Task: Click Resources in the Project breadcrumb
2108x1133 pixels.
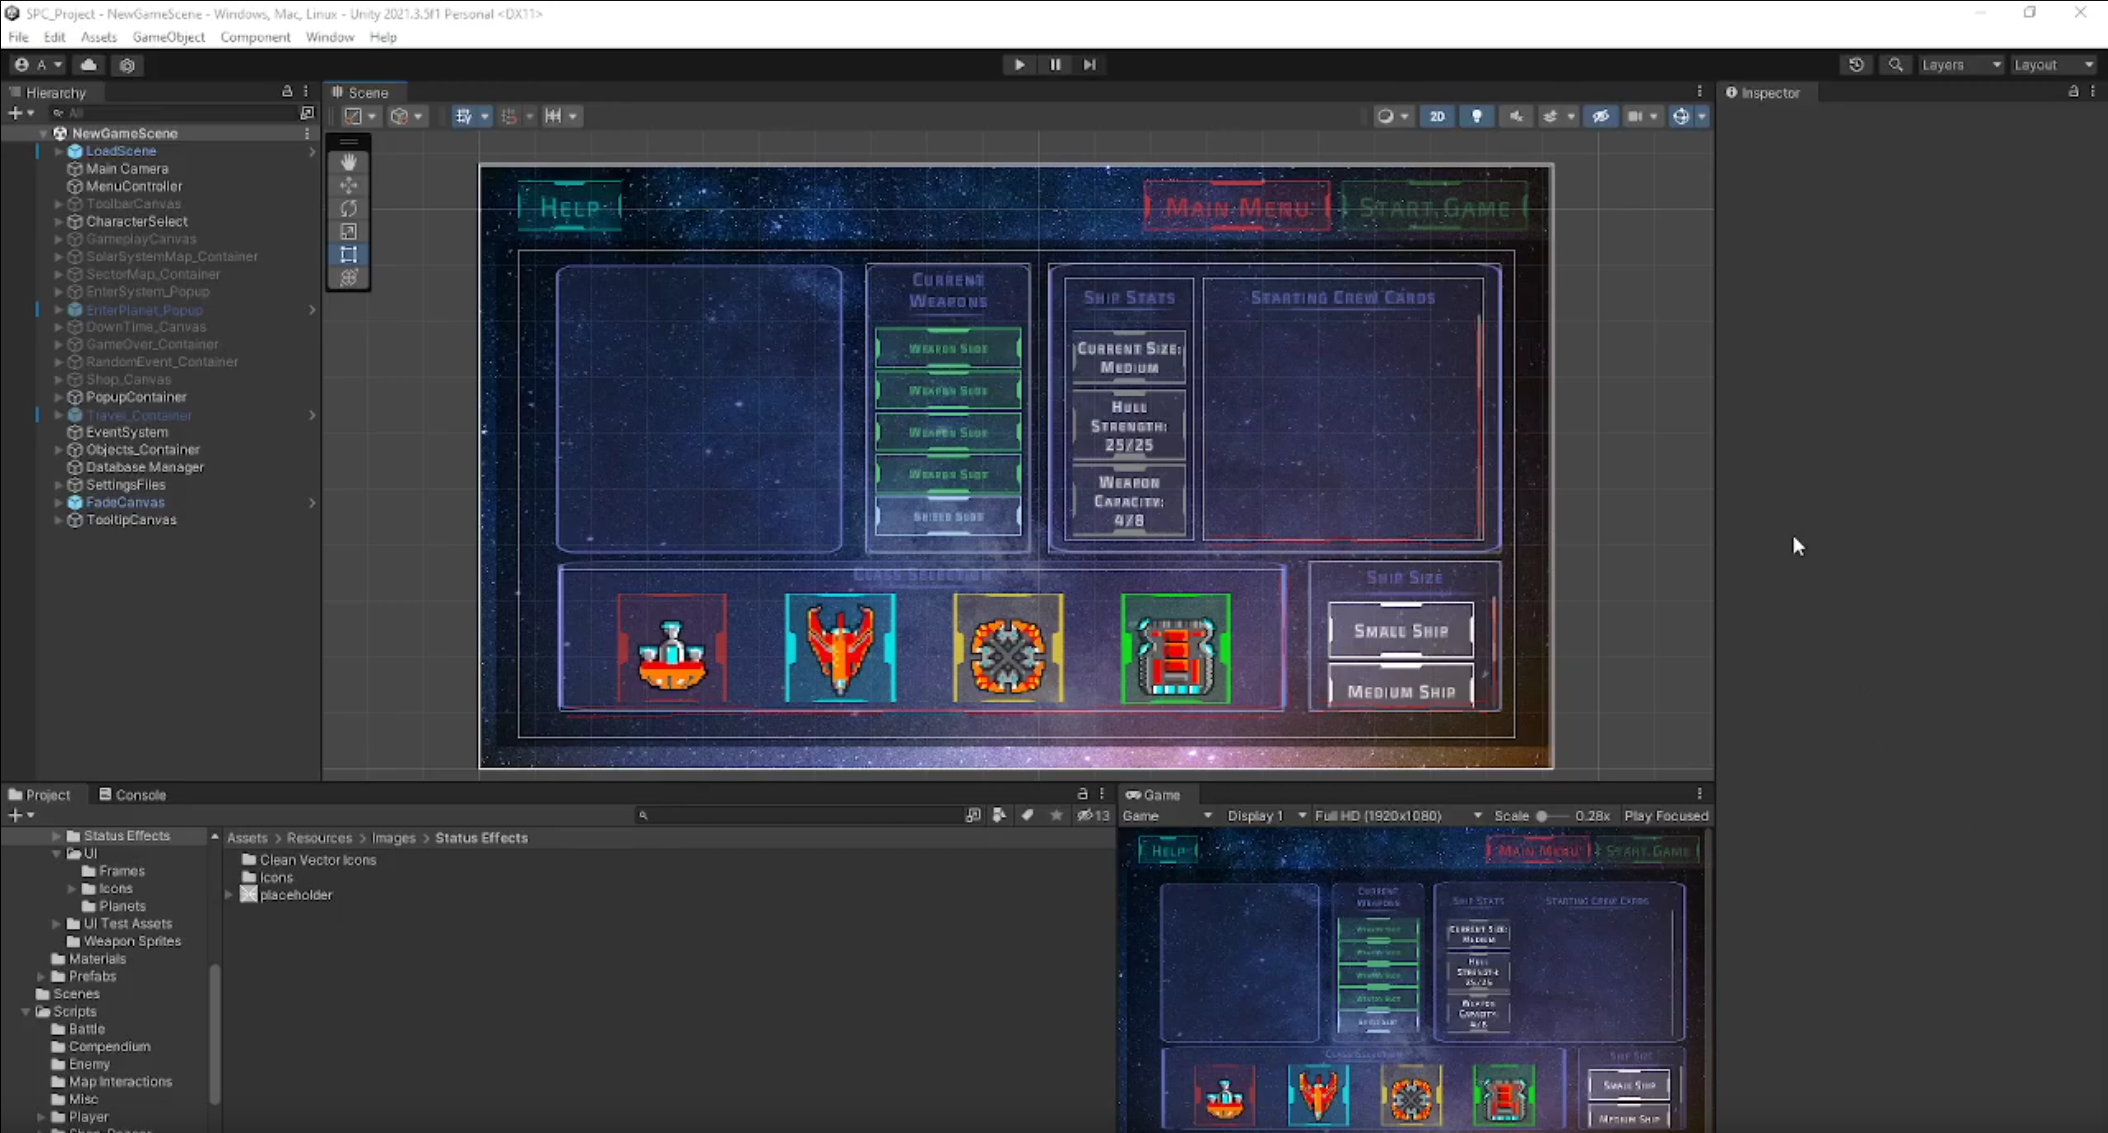Action: pyautogui.click(x=319, y=838)
